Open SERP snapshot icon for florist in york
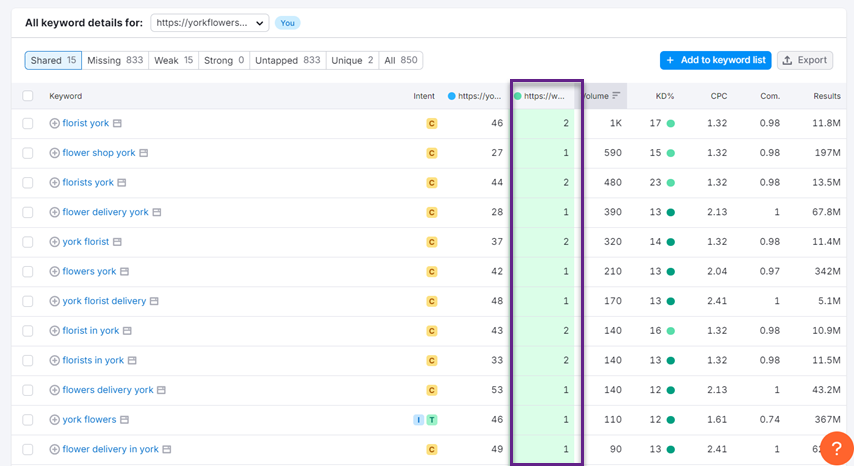 [x=127, y=331]
